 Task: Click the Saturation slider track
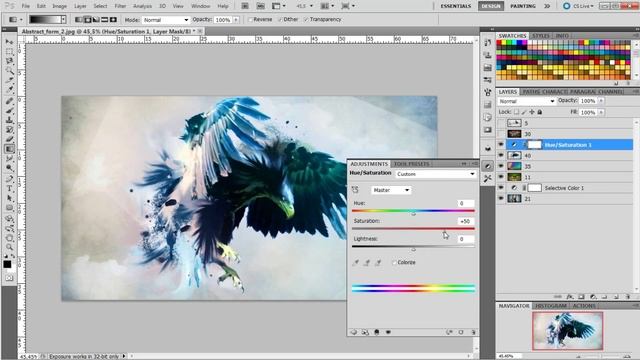[x=413, y=229]
